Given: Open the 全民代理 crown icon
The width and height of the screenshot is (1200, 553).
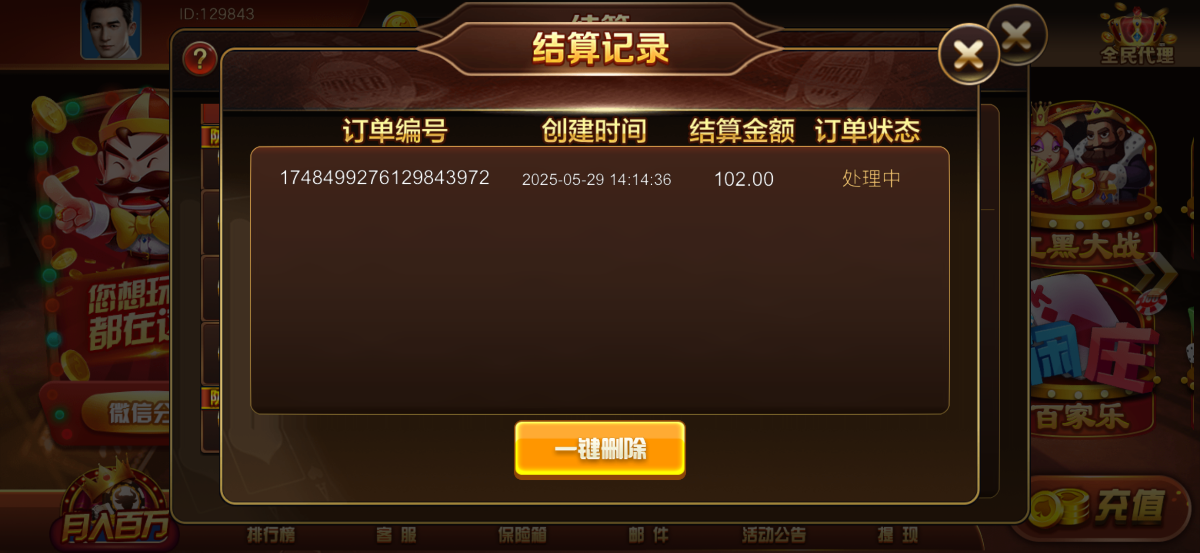Looking at the screenshot, I should pyautogui.click(x=1137, y=34).
